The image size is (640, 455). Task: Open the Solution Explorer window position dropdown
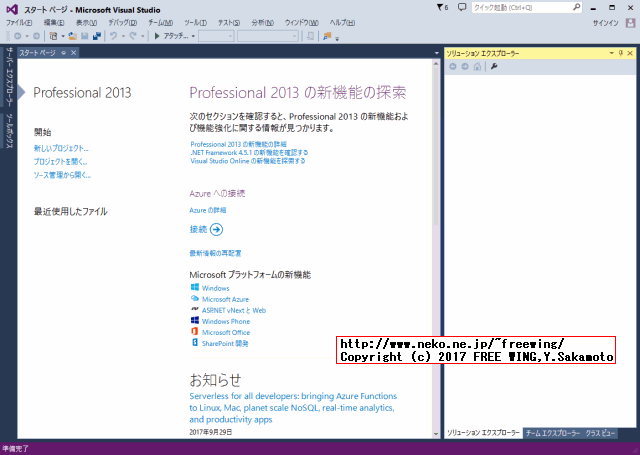coord(611,53)
